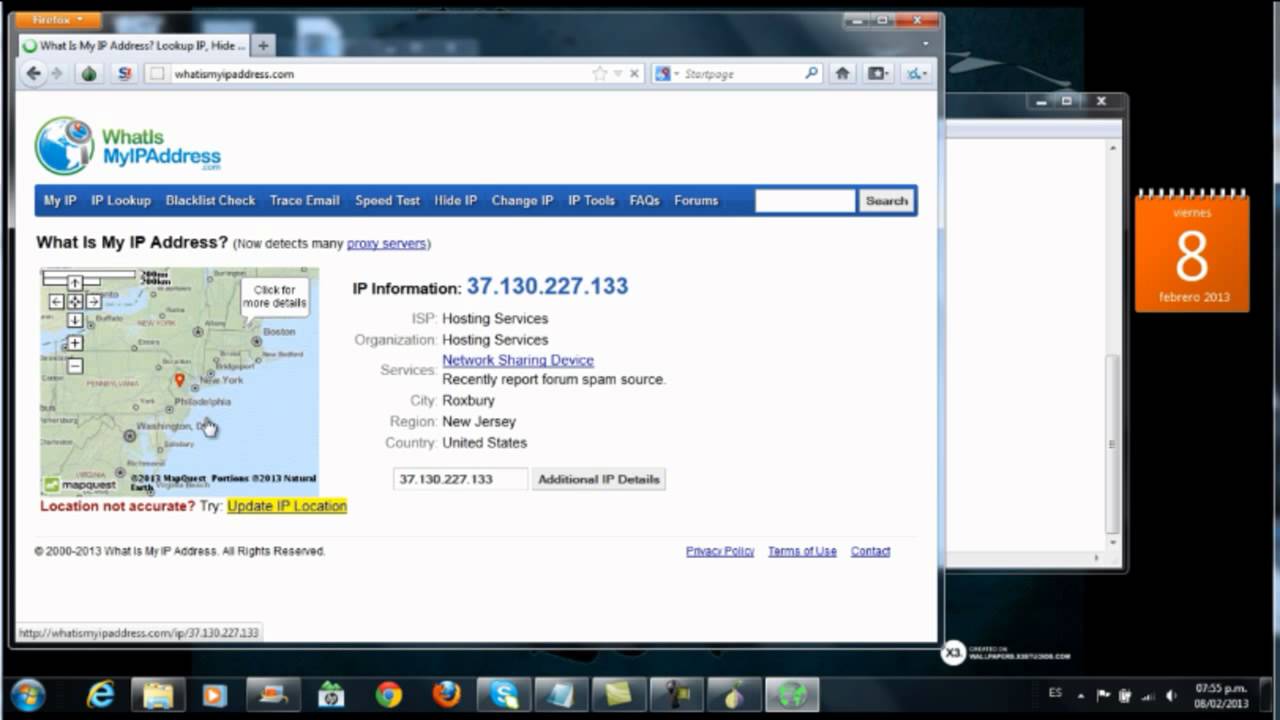Click the red S toolbar icon
1280x720 pixels.
click(124, 73)
